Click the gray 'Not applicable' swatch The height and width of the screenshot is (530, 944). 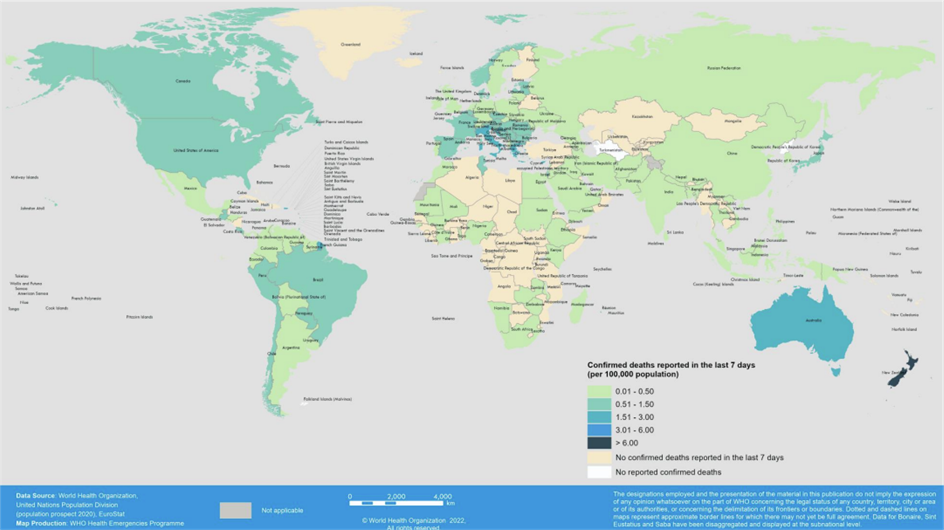(236, 510)
